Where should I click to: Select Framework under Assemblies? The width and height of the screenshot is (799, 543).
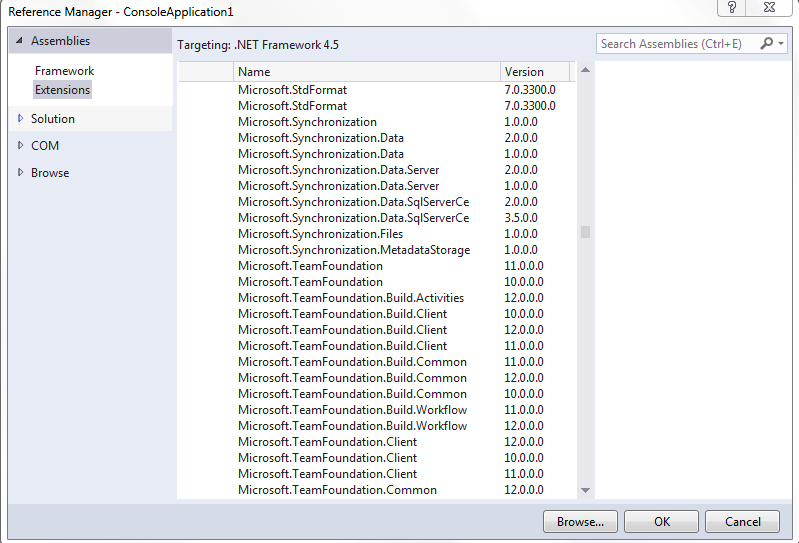click(65, 71)
